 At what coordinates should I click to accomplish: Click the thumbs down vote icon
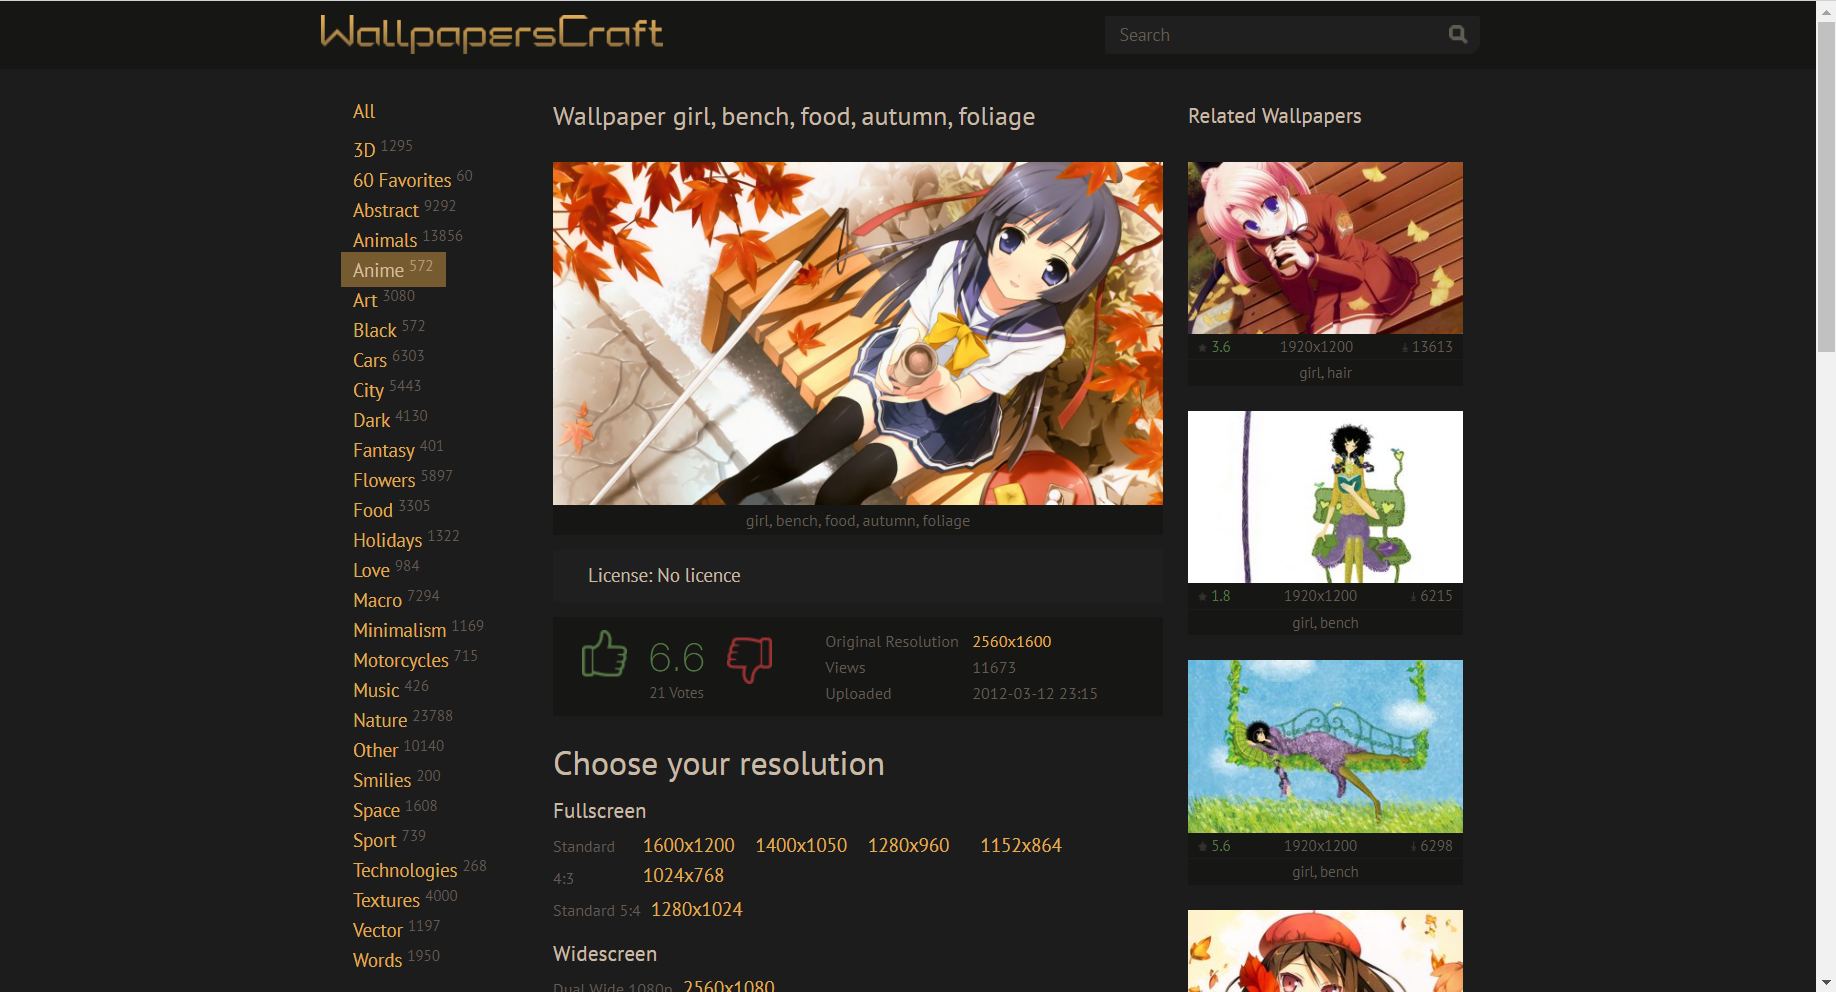(x=750, y=659)
